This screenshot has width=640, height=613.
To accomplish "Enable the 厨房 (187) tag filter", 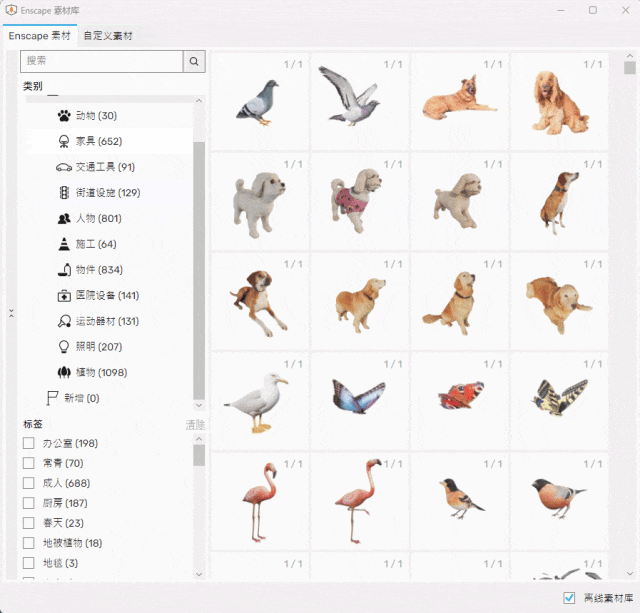I will [x=29, y=503].
